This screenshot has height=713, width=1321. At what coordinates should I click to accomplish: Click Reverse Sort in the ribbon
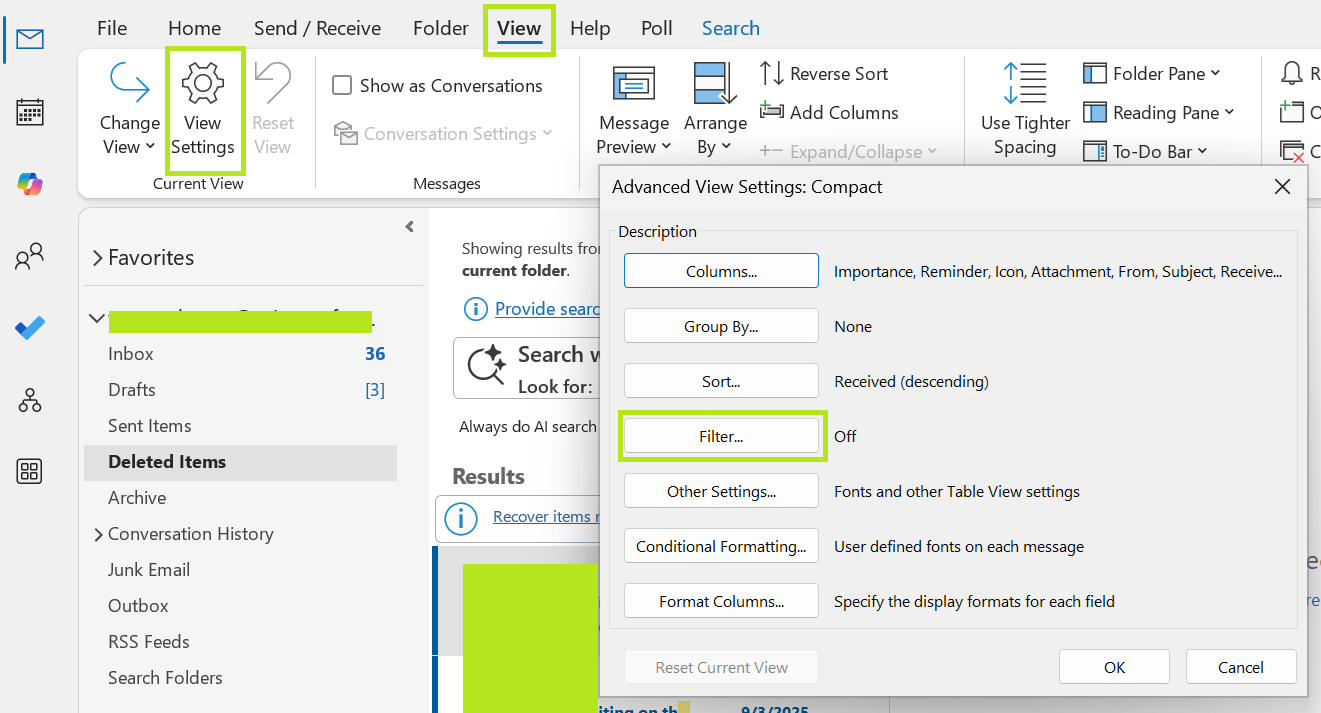tap(824, 74)
